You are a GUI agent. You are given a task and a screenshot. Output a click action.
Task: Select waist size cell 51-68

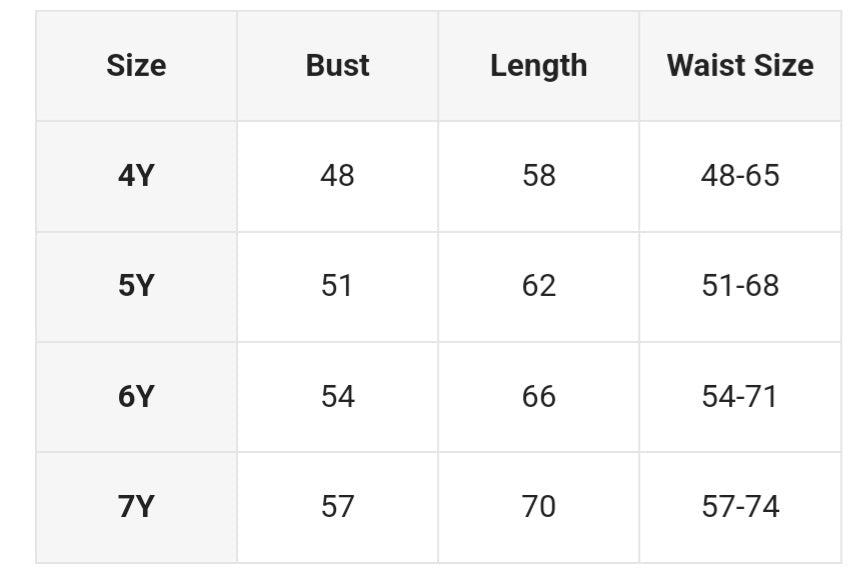tap(740, 286)
